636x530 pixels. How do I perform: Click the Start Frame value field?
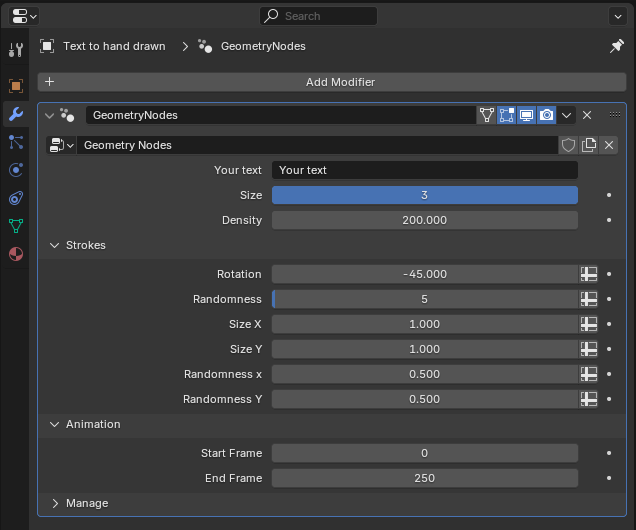pos(425,453)
